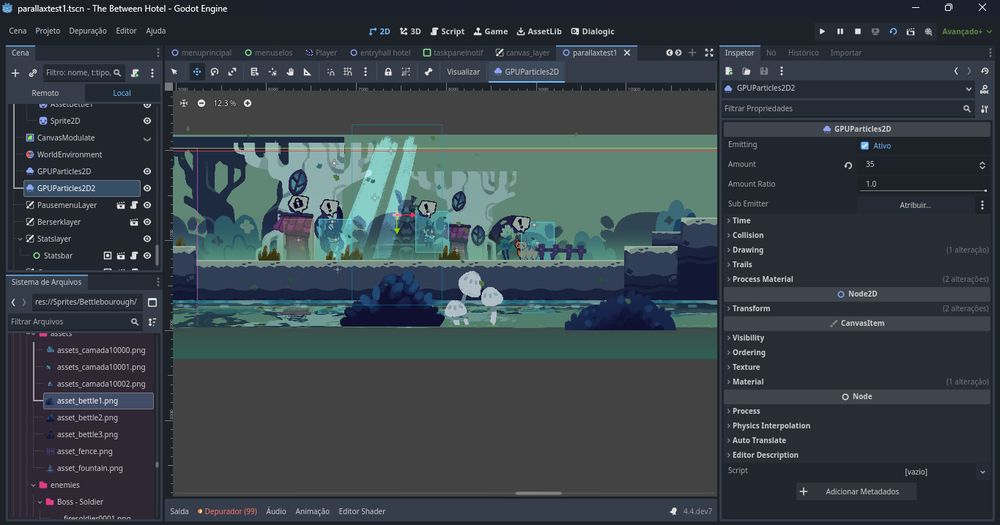Stop the running project

pos(858,31)
